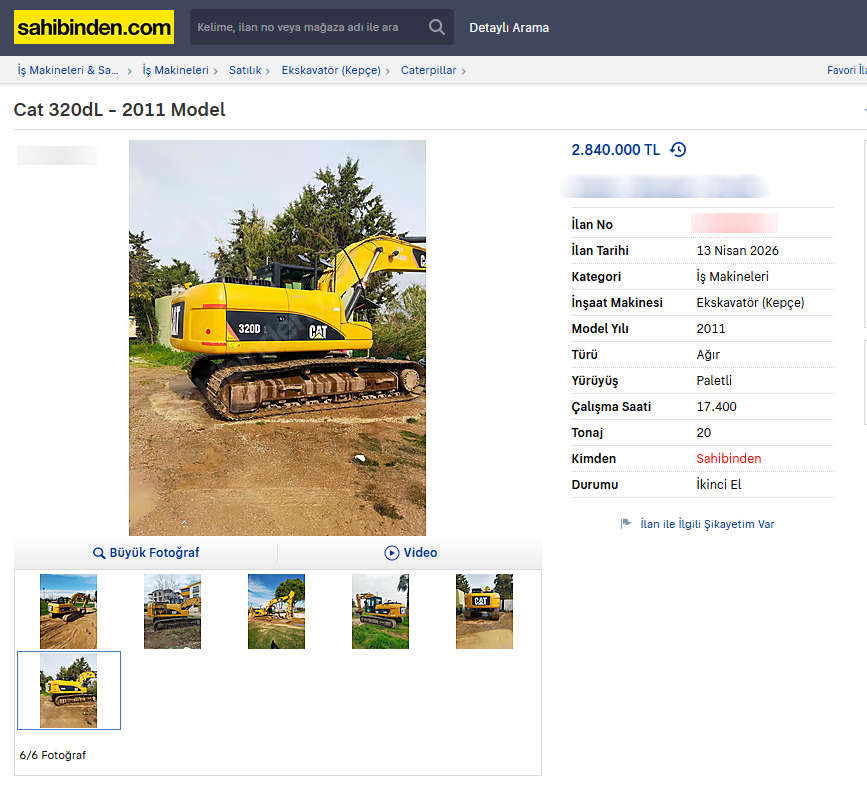Click the Paletli value
The height and width of the screenshot is (786, 867).
(713, 381)
